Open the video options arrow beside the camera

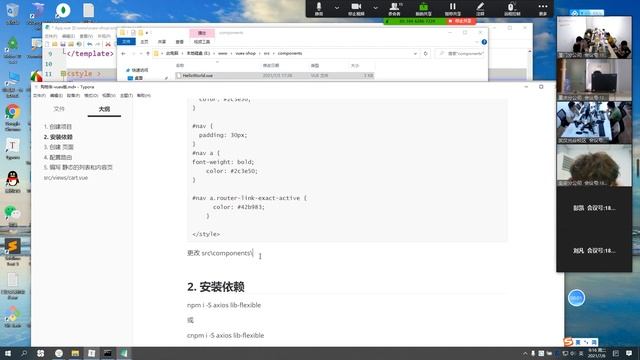[375, 8]
